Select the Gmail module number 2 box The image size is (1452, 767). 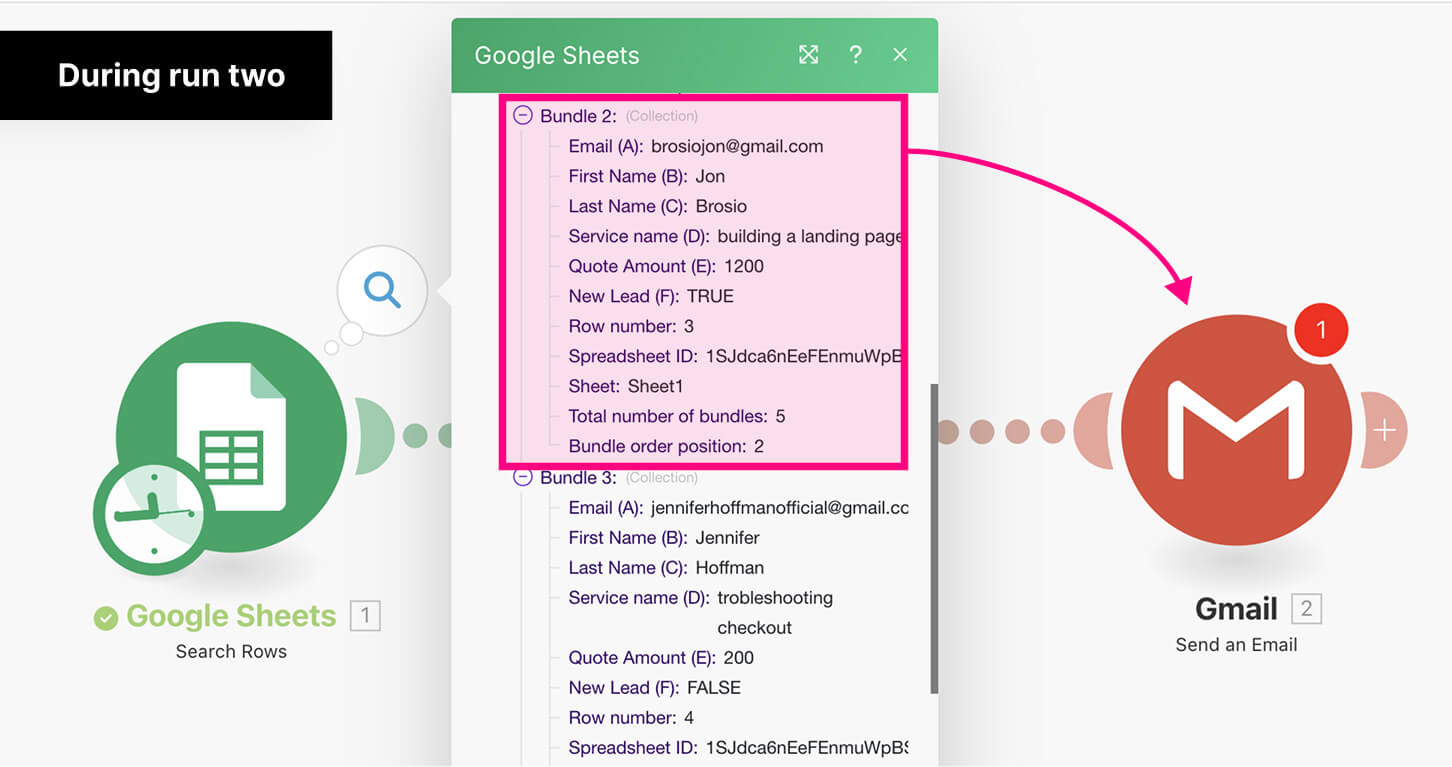1307,608
